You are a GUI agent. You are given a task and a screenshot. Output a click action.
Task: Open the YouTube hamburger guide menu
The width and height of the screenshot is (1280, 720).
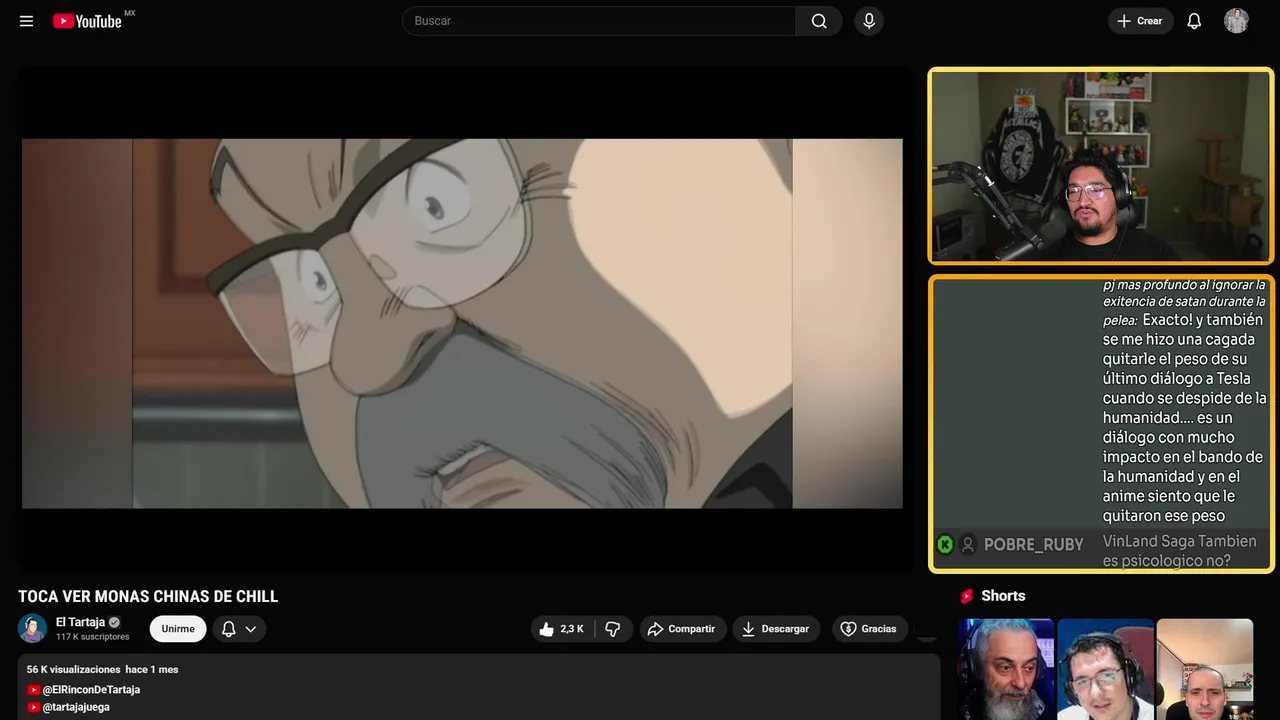[x=26, y=21]
